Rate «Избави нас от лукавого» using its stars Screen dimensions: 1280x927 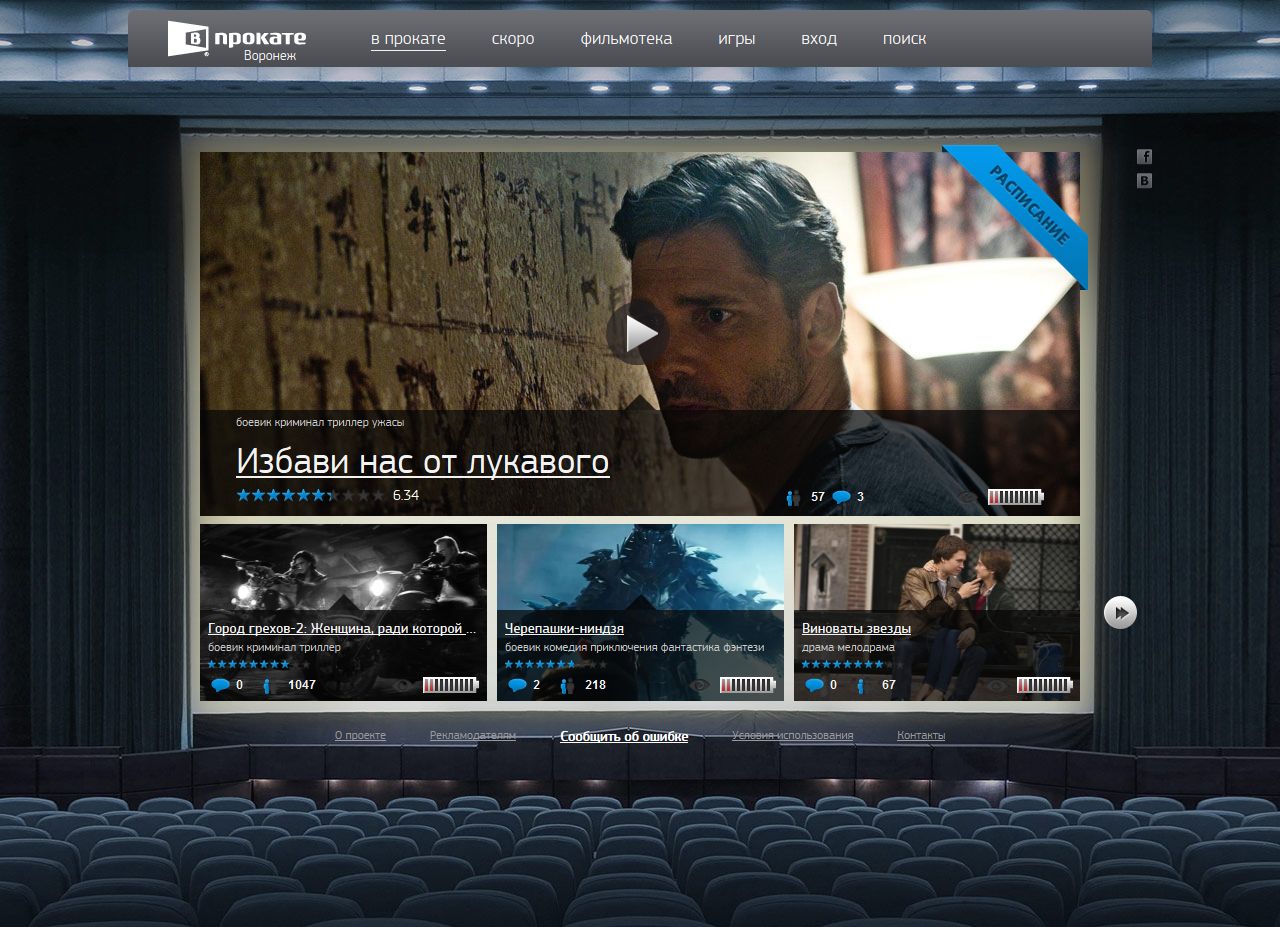(310, 495)
